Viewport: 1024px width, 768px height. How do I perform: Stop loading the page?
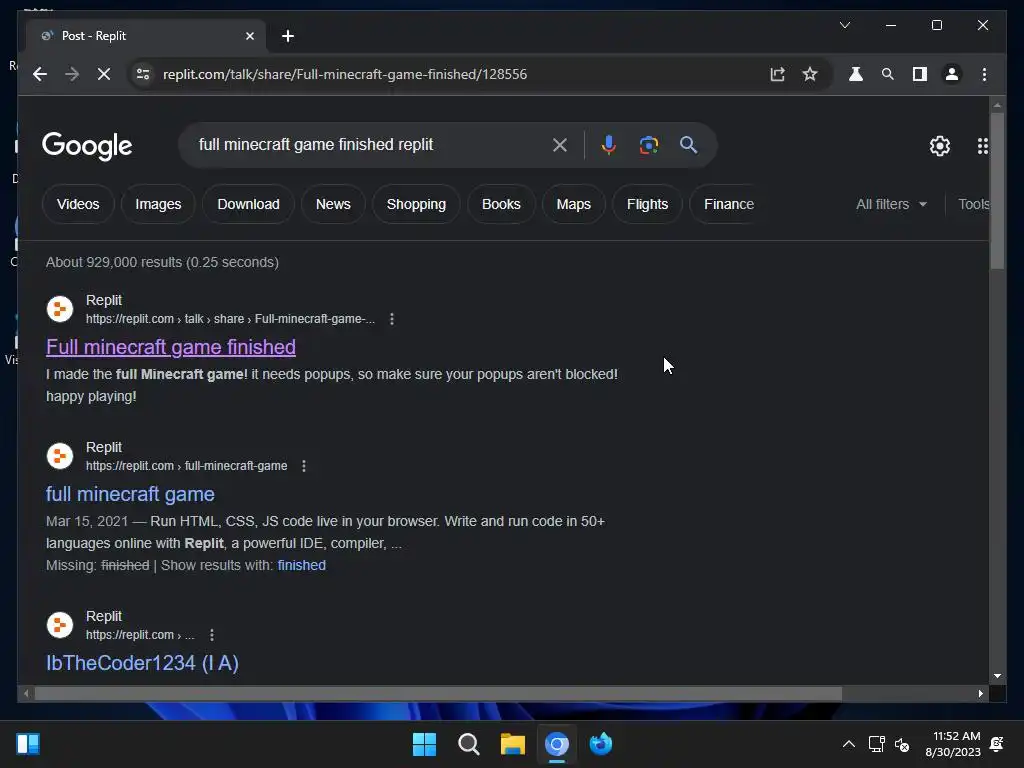[104, 74]
